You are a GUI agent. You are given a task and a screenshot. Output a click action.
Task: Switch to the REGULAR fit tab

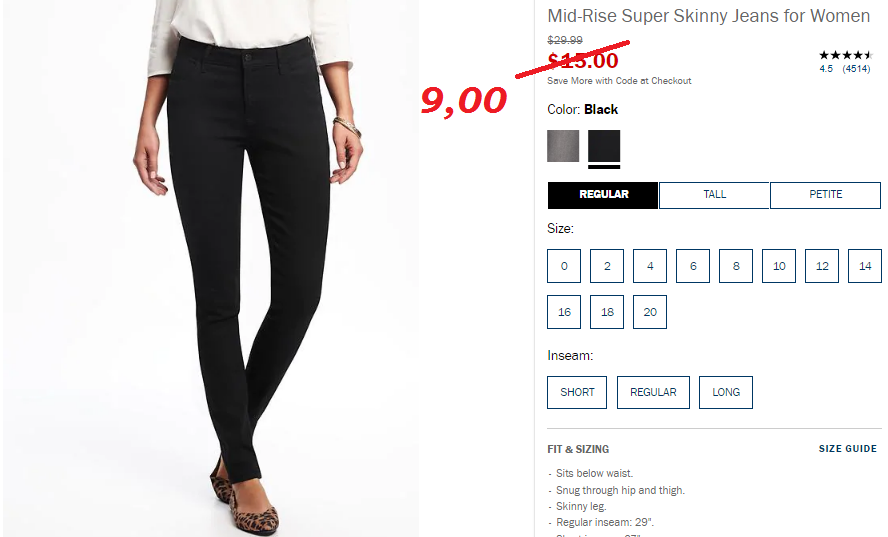tap(603, 195)
